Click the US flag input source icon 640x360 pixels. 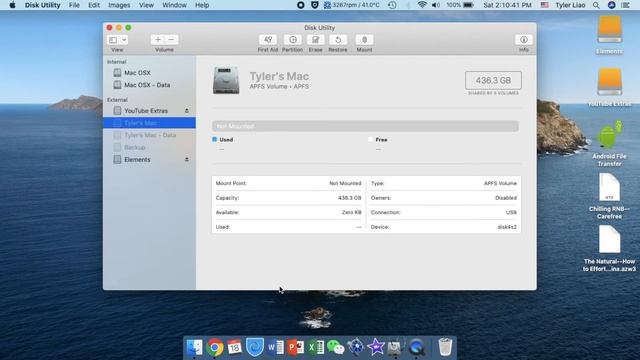pos(544,5)
